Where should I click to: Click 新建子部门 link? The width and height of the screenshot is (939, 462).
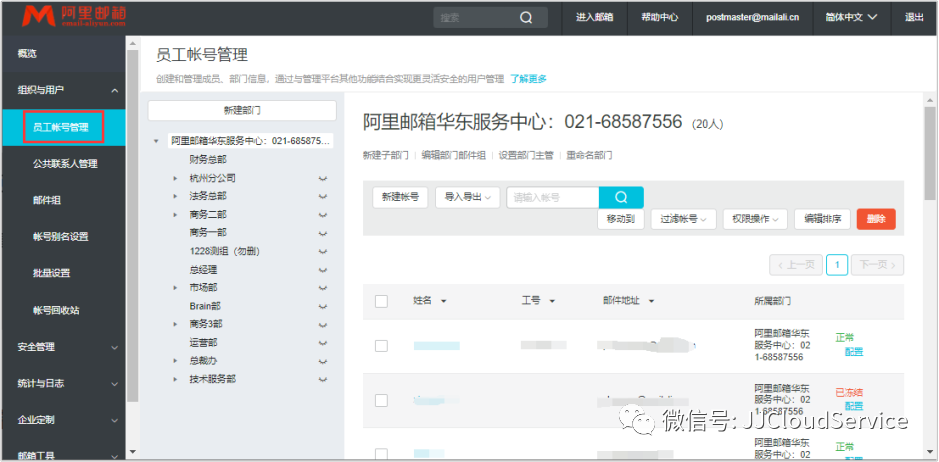point(385,155)
